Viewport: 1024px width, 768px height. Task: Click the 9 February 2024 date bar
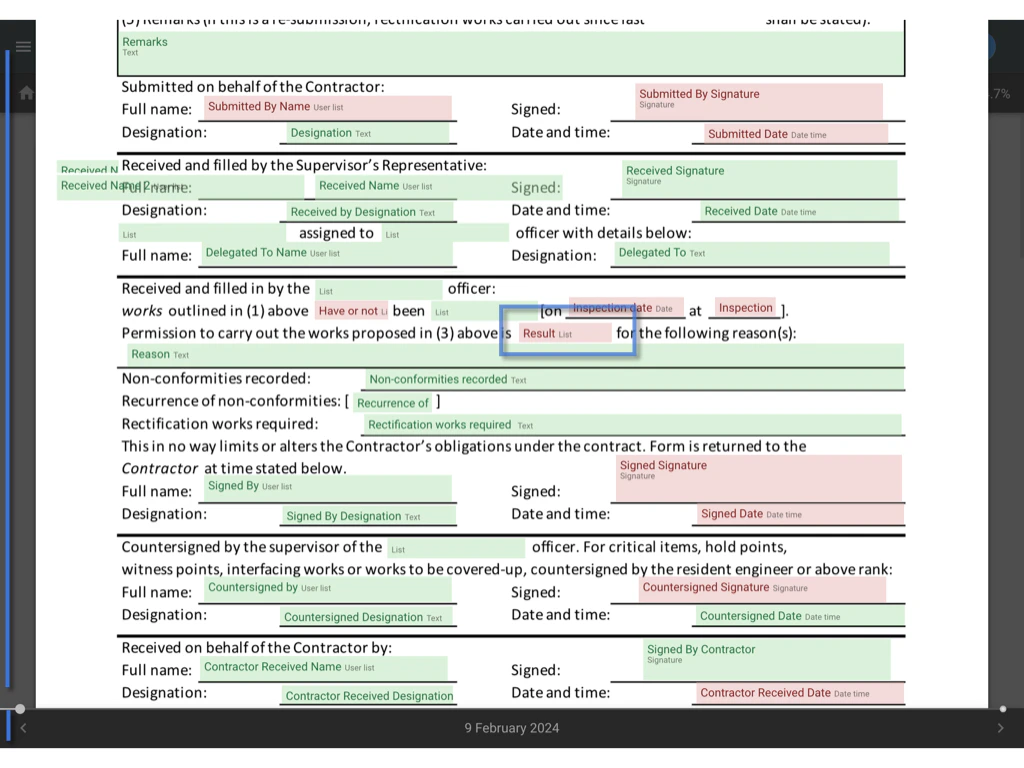tap(512, 728)
